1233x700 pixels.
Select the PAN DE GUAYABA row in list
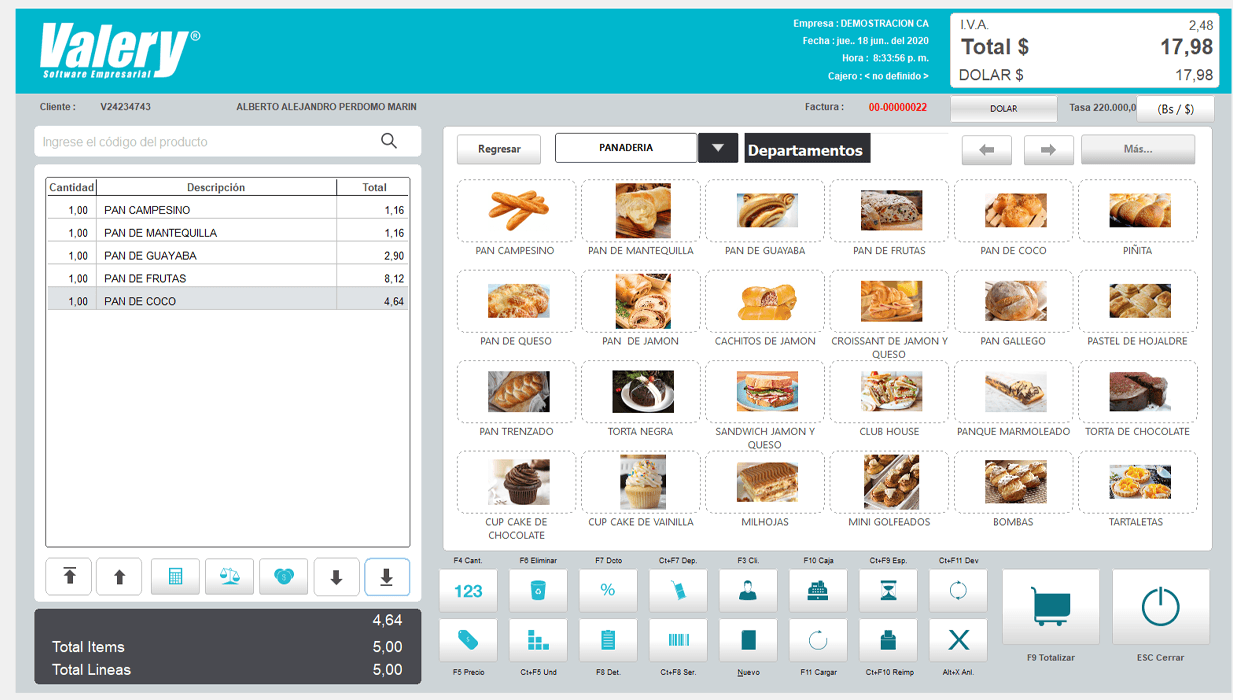(x=228, y=256)
